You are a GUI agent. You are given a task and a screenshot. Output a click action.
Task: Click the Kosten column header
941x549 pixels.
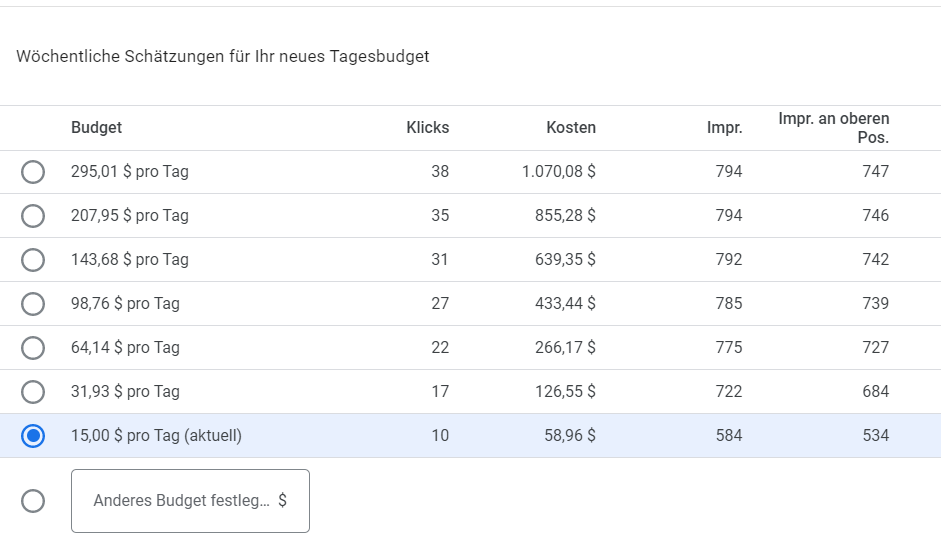(x=571, y=127)
